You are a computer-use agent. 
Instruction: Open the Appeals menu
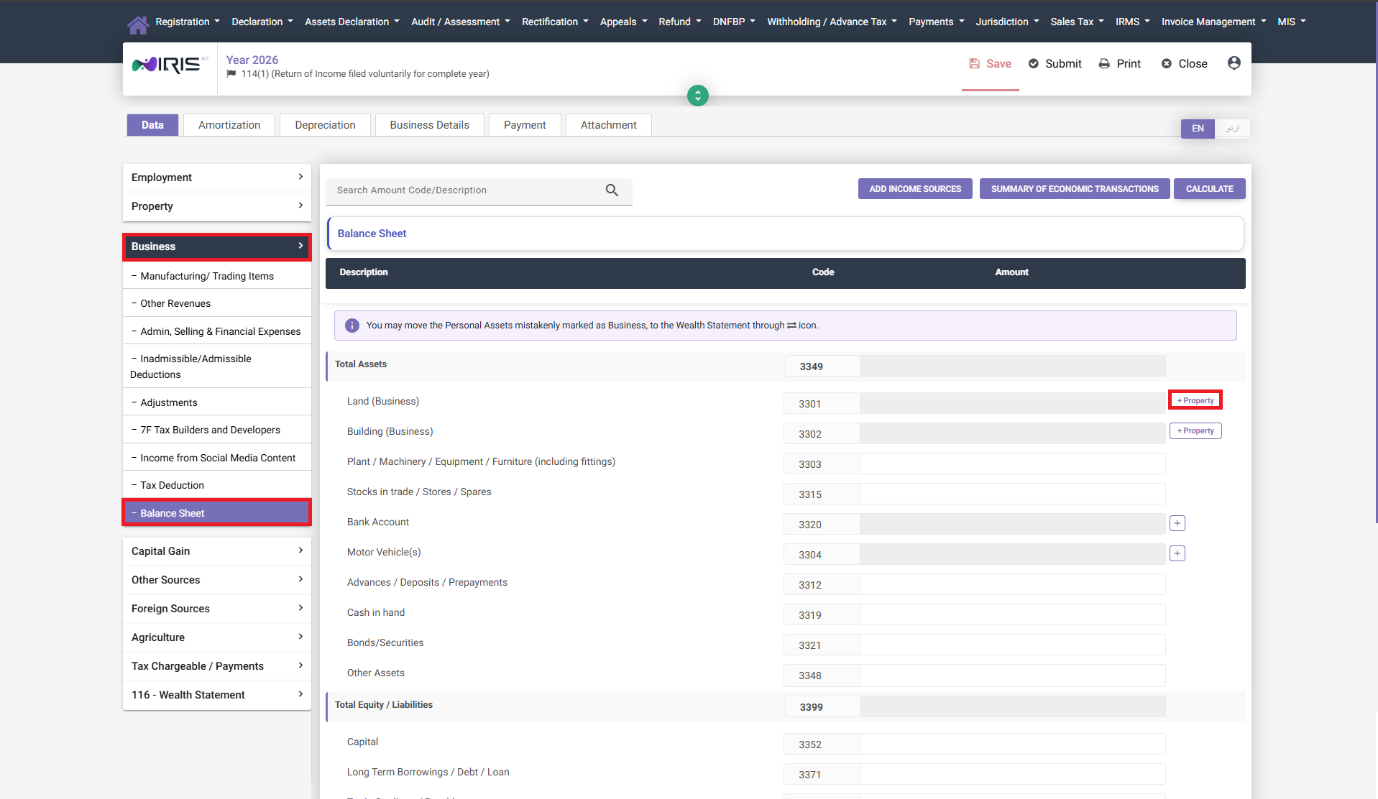[x=623, y=21]
